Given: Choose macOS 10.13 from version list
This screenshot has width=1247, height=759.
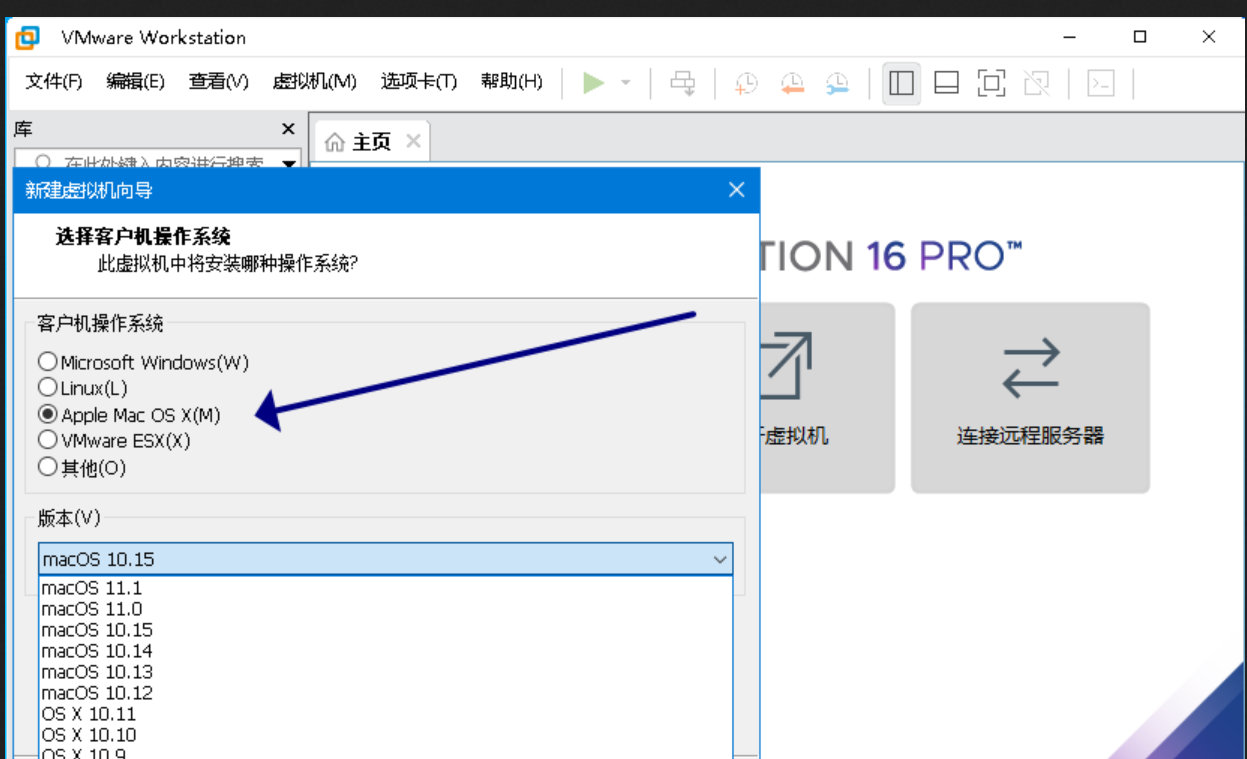Looking at the screenshot, I should coord(385,672).
